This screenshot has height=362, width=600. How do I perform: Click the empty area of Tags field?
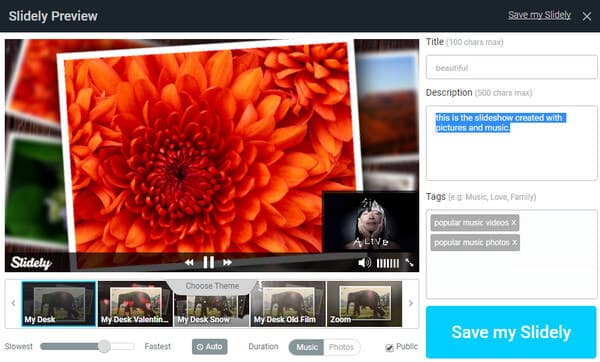pyautogui.click(x=512, y=274)
